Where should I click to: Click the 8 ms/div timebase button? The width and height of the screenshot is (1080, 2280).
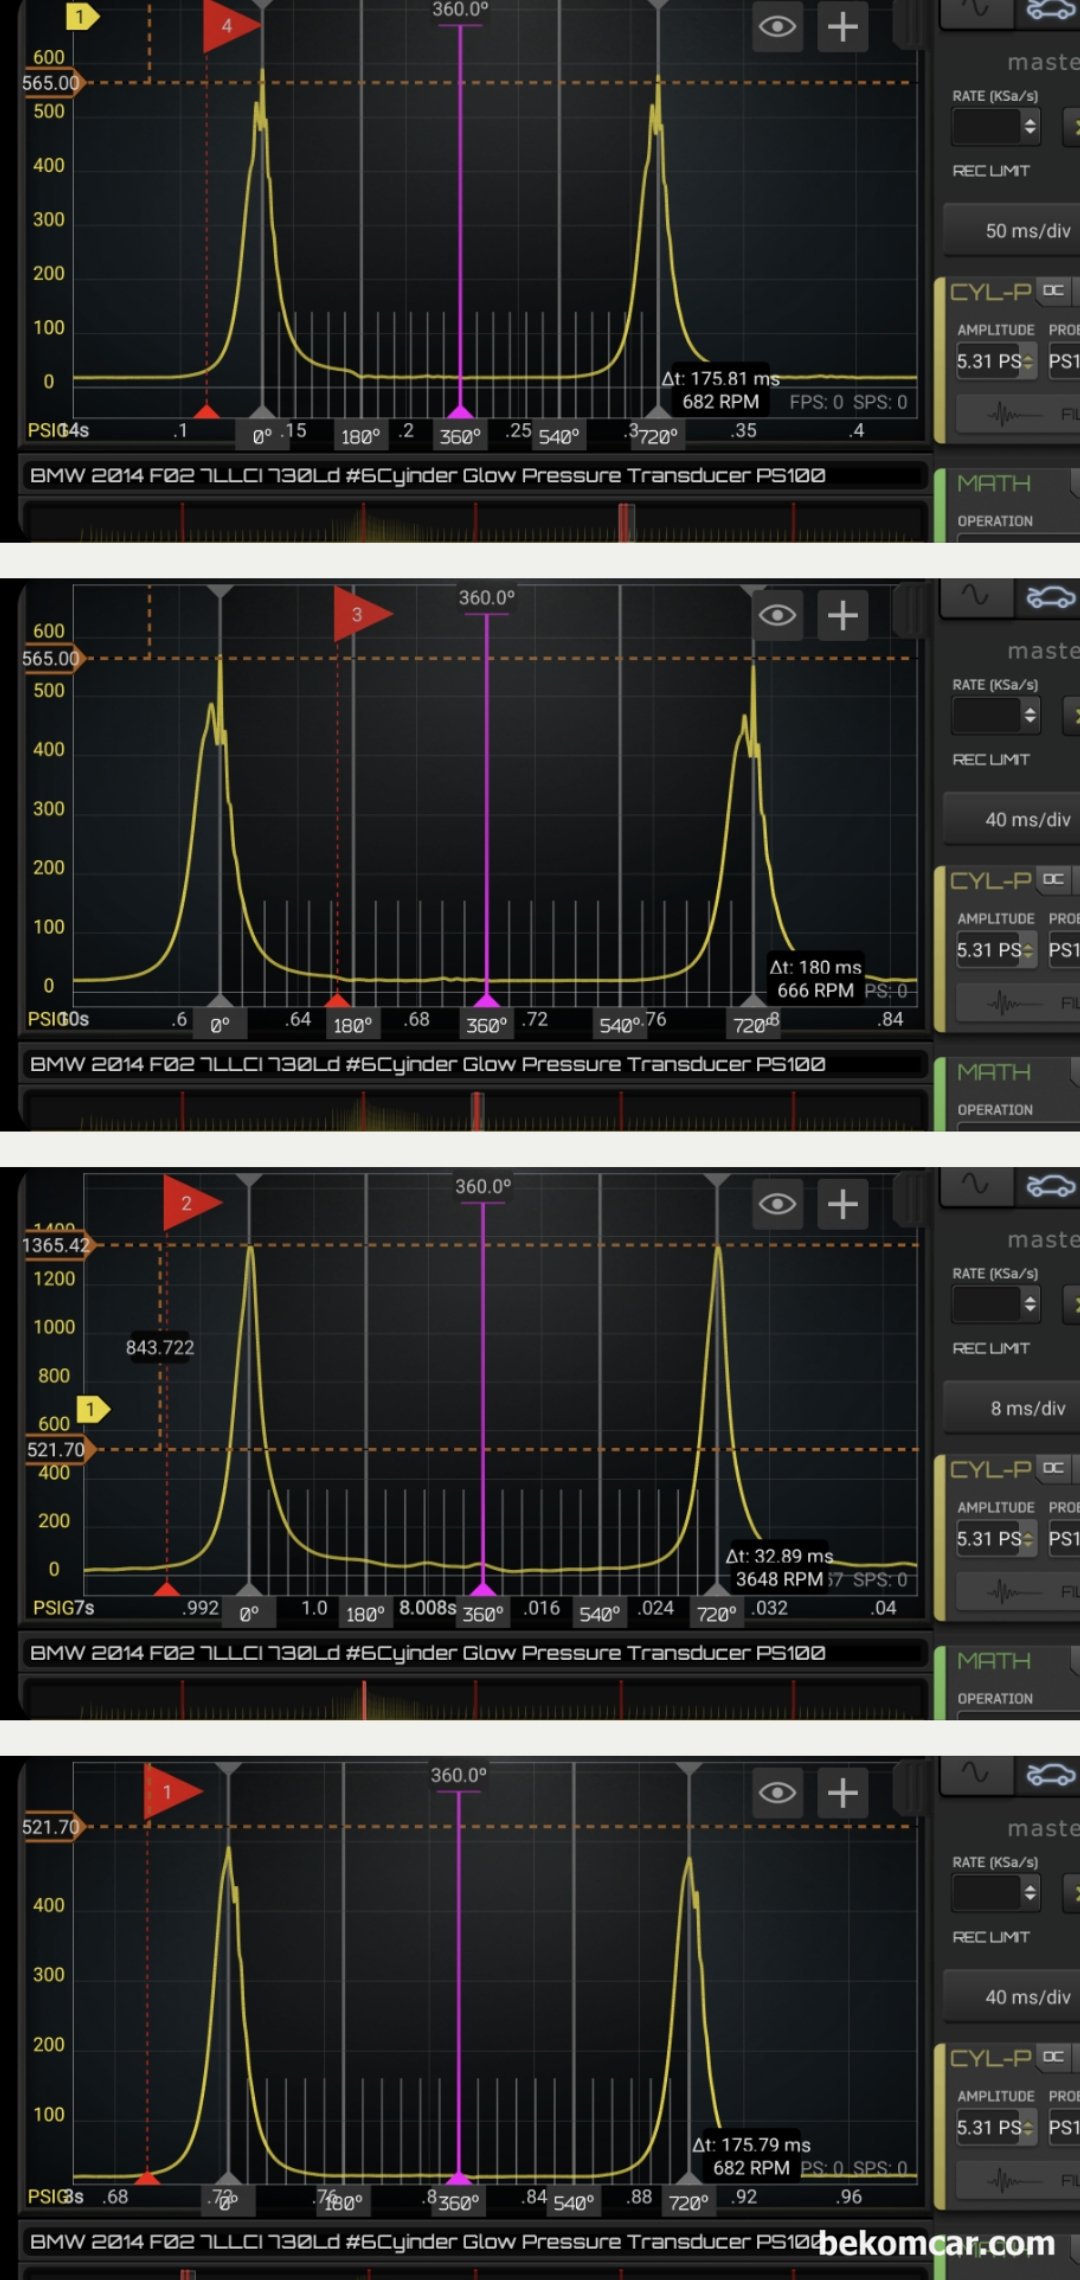click(1012, 1409)
